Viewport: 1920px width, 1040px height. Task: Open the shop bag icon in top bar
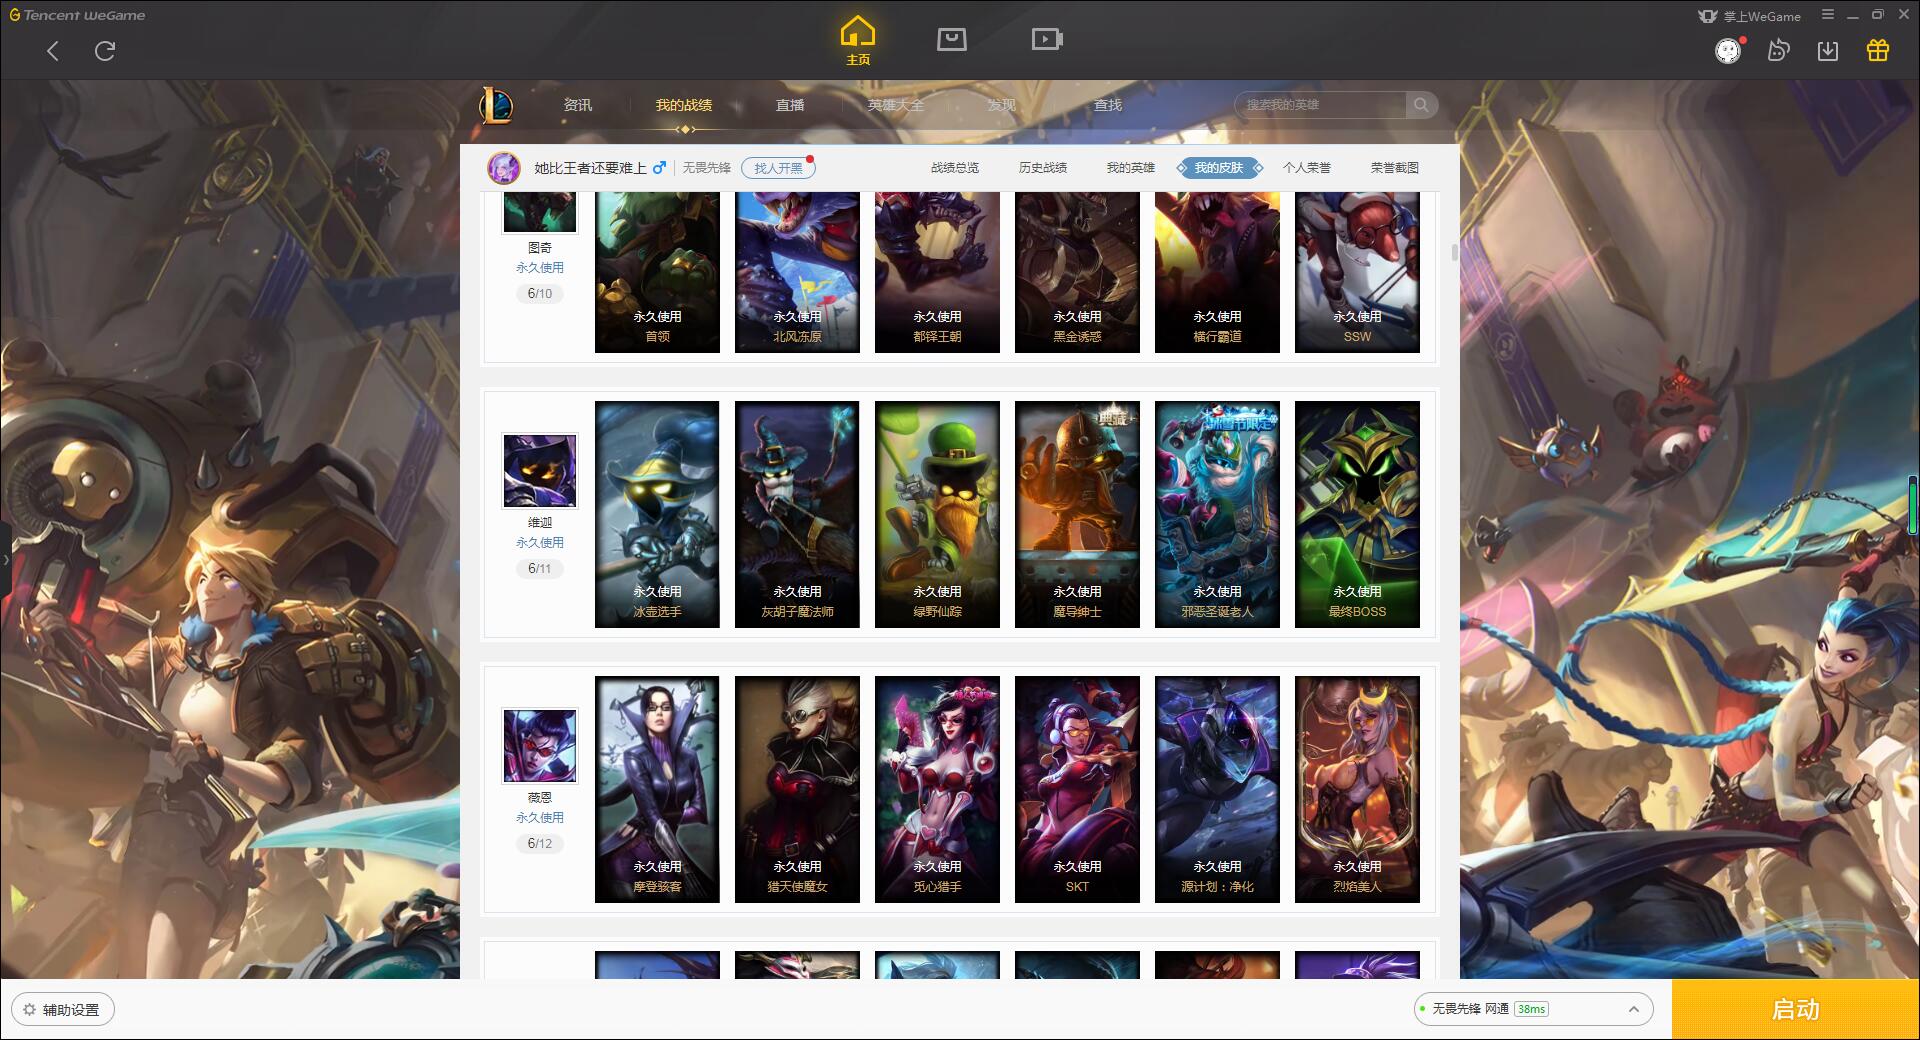pyautogui.click(x=951, y=39)
